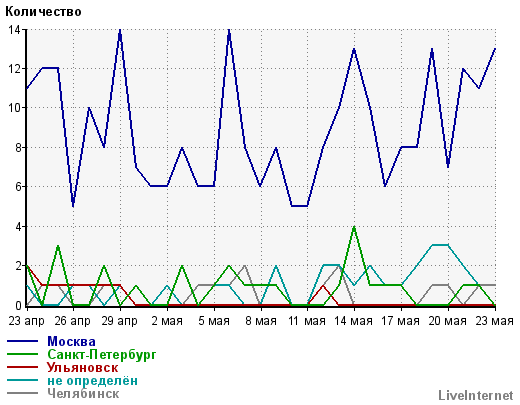Click the 29 апр date axis label
This screenshot has width=520, height=405.
[119, 321]
